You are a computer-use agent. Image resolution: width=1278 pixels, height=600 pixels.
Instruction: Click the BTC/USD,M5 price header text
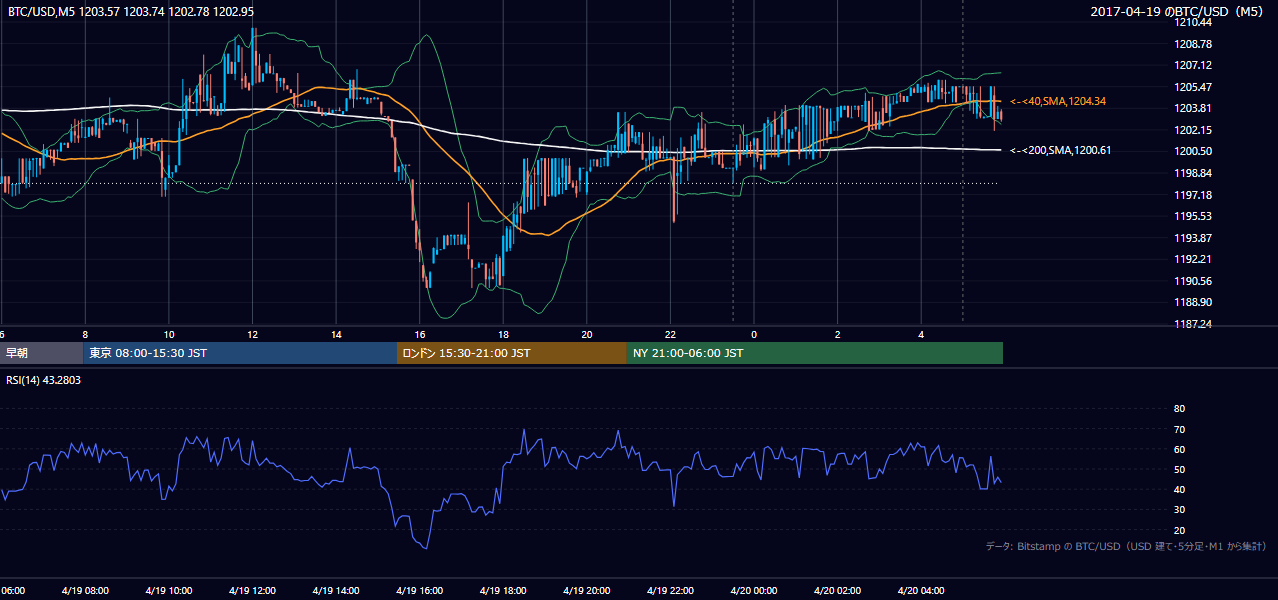pyautogui.click(x=130, y=11)
